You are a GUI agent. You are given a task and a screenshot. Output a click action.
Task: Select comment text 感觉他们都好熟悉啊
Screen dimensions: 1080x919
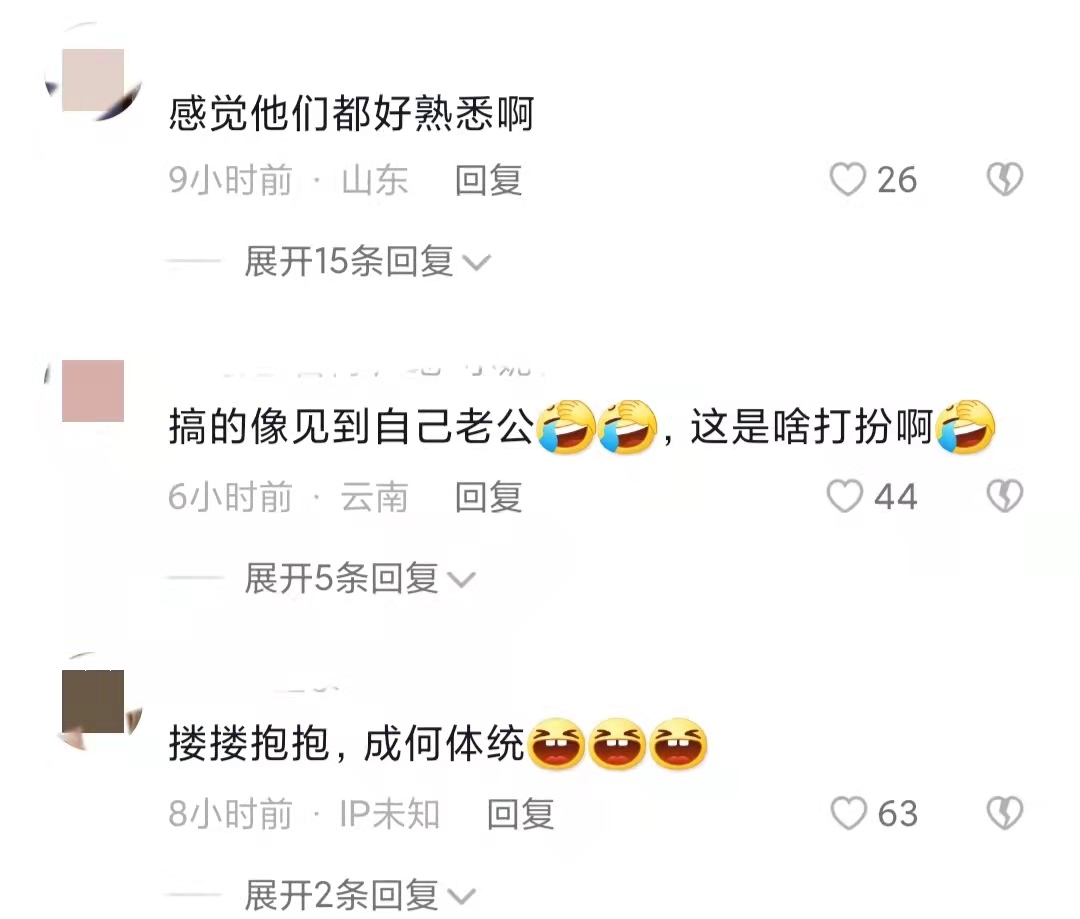[351, 114]
